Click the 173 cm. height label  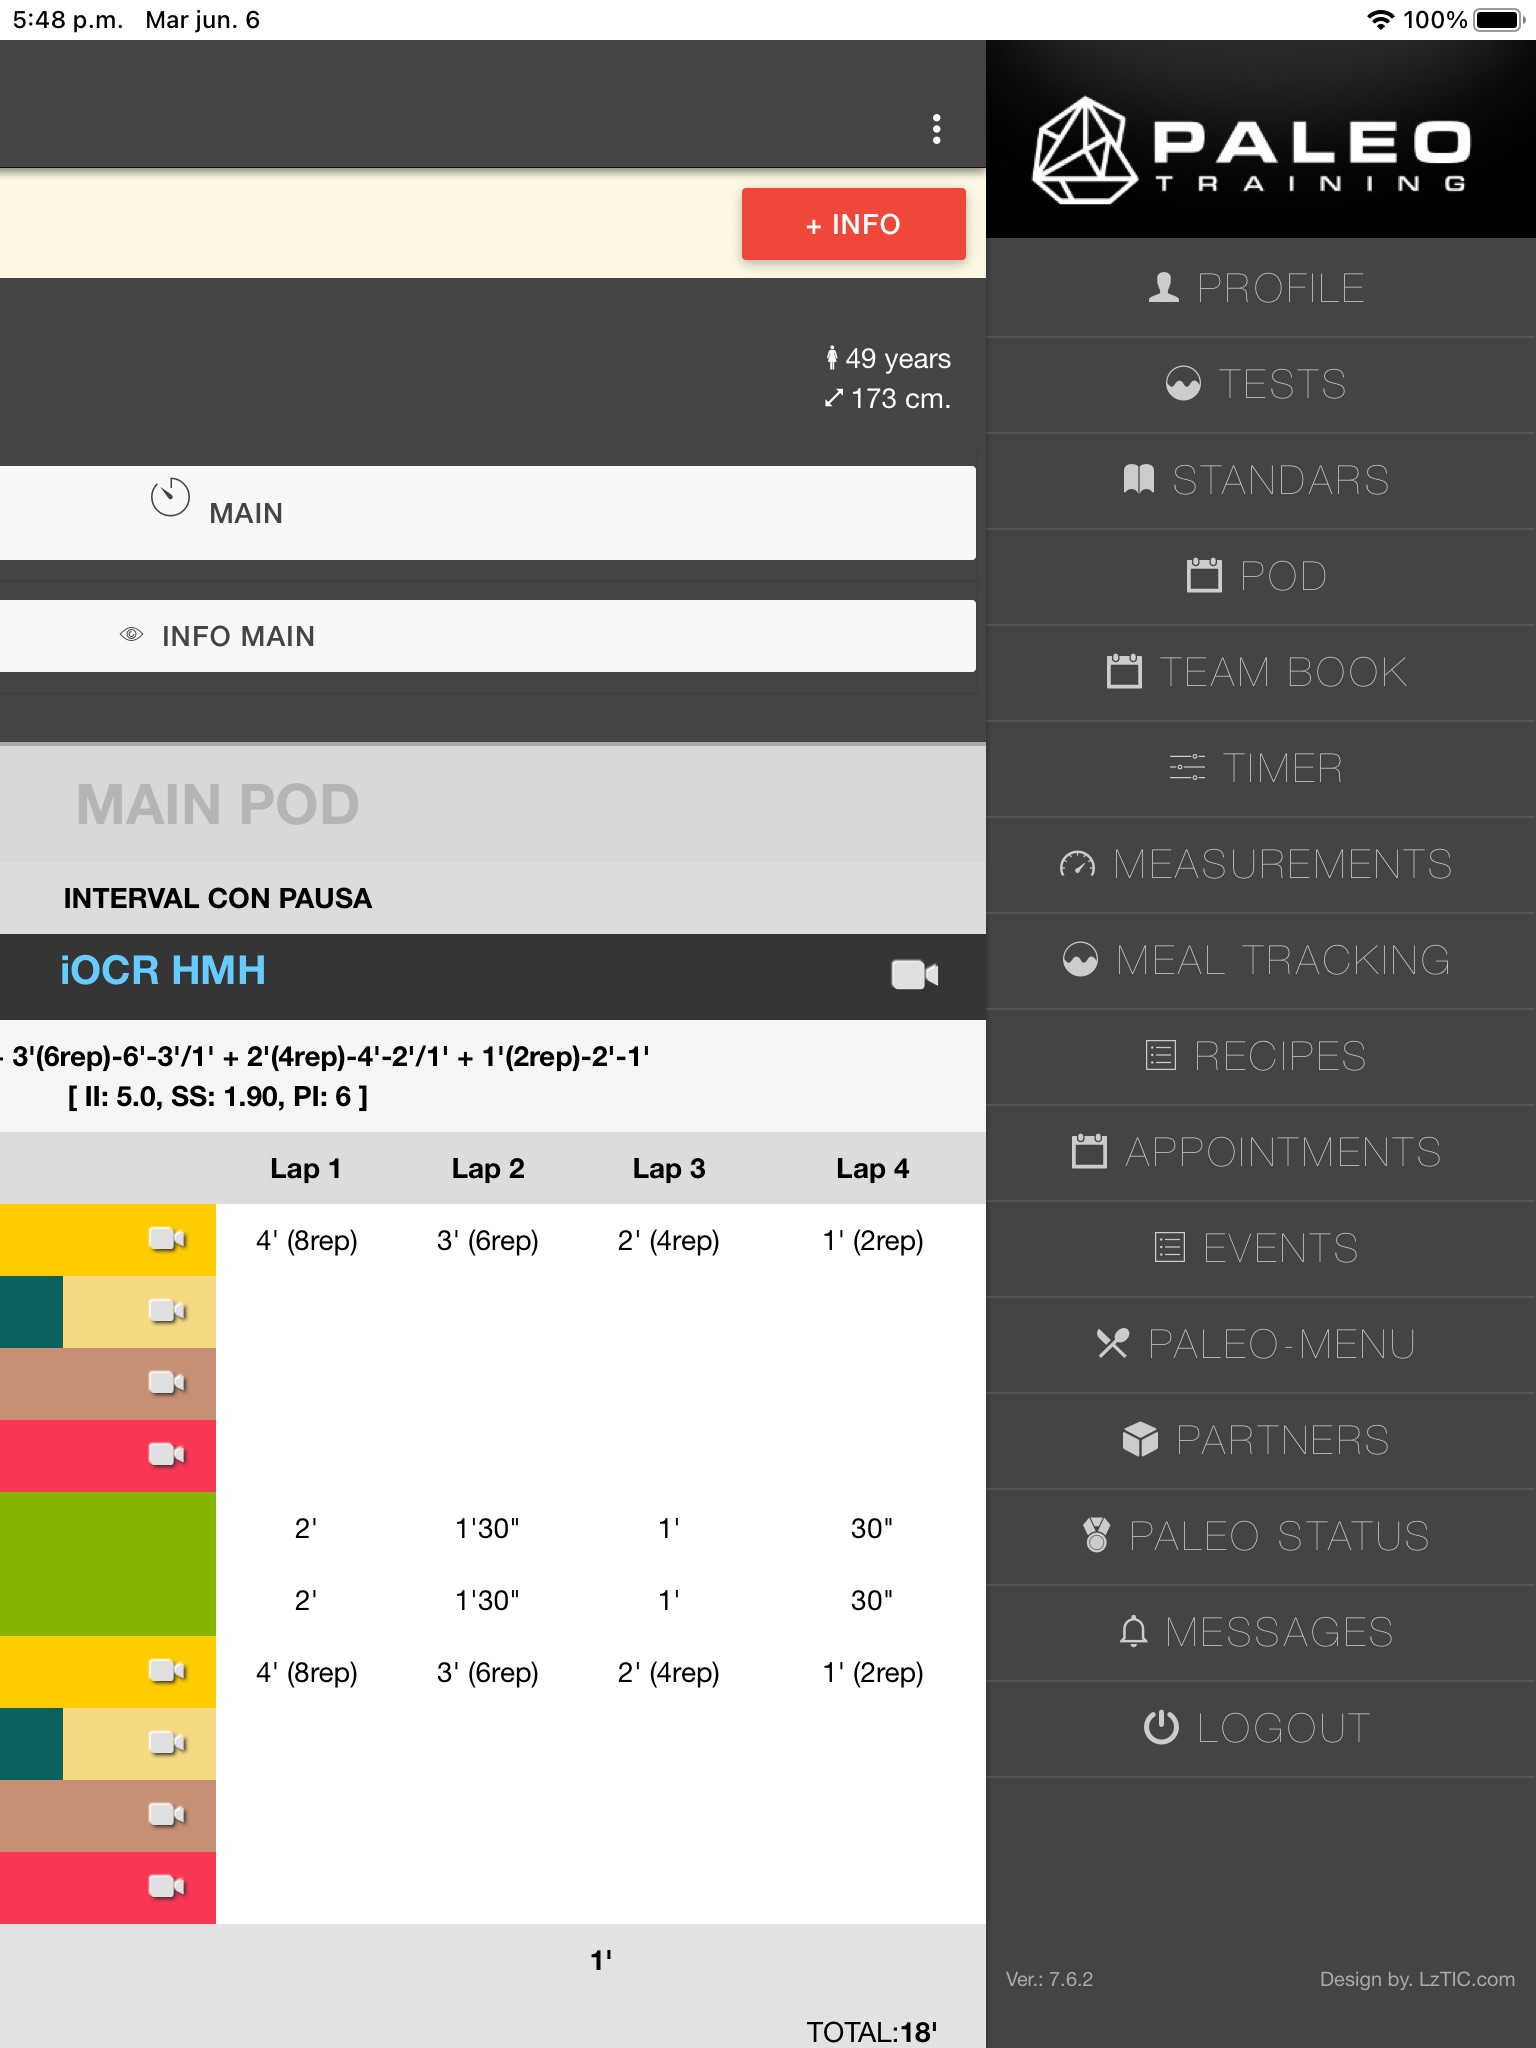coord(888,398)
